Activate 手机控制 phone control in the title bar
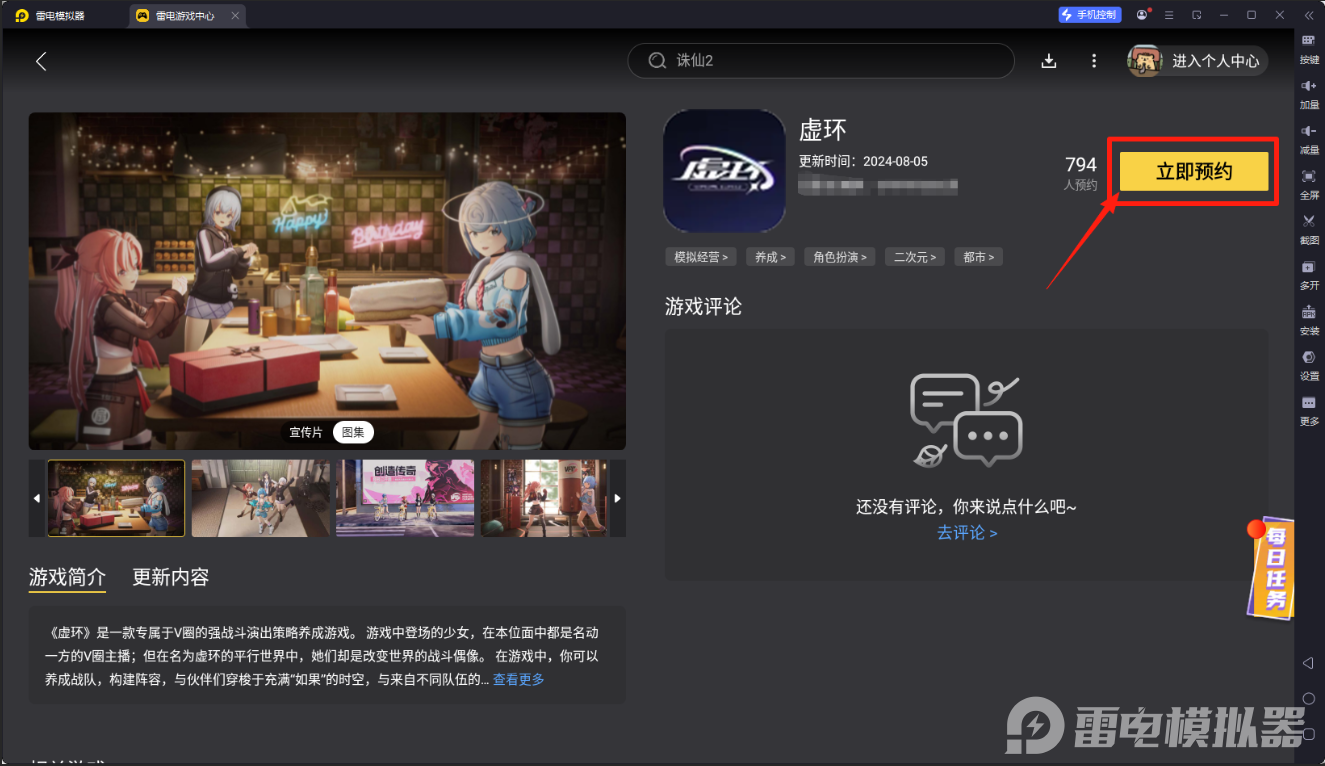1325x766 pixels. tap(1089, 14)
